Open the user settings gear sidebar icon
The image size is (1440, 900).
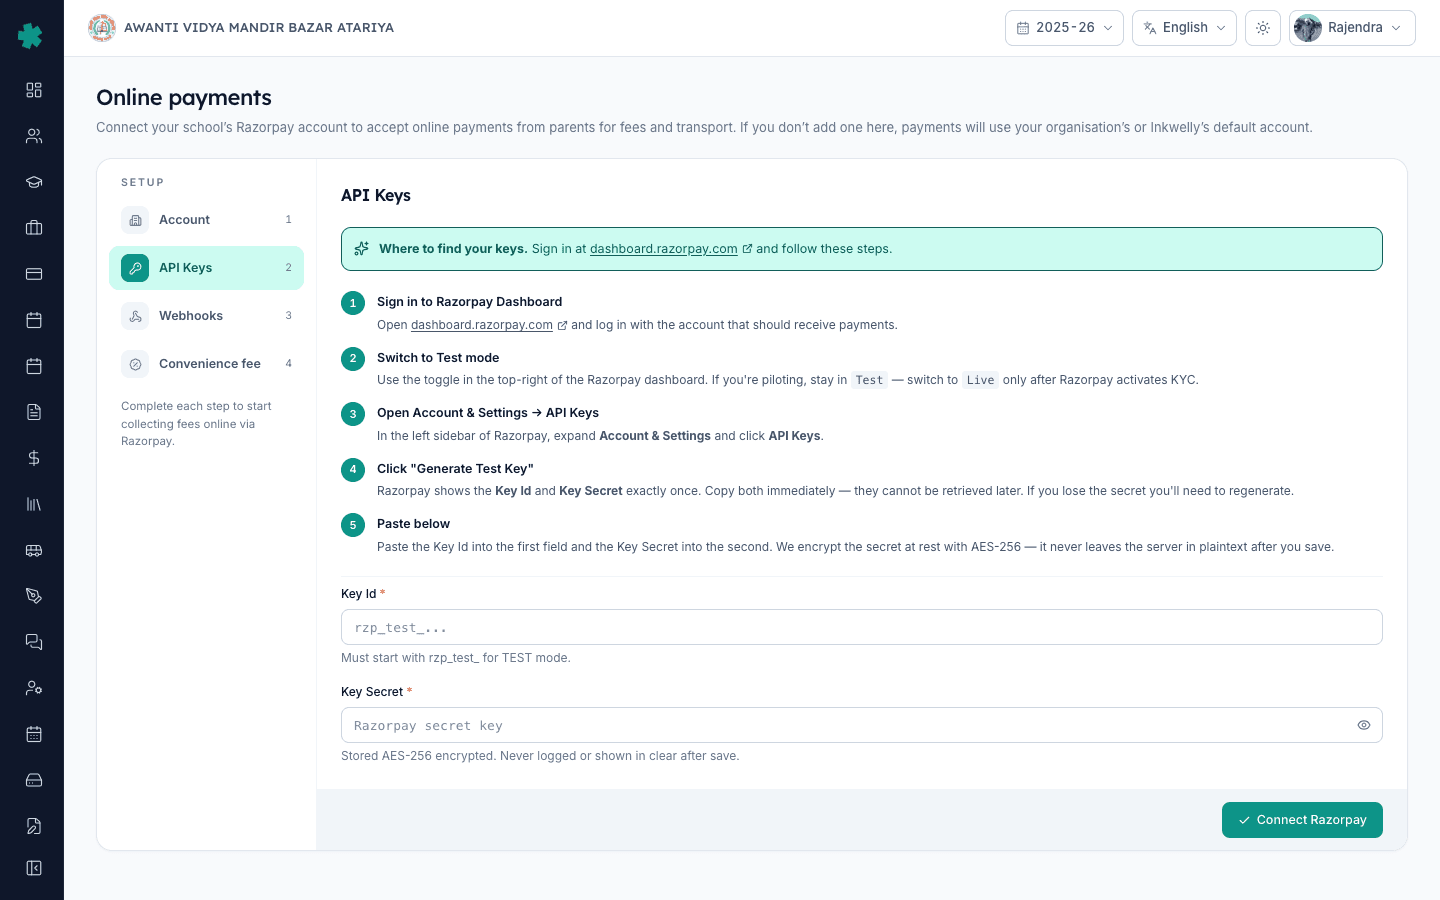point(34,688)
